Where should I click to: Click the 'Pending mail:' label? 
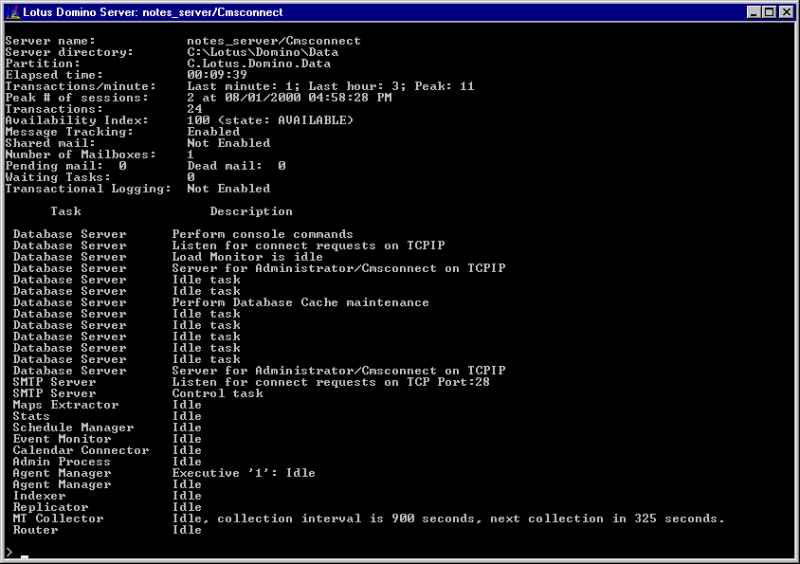(x=54, y=166)
